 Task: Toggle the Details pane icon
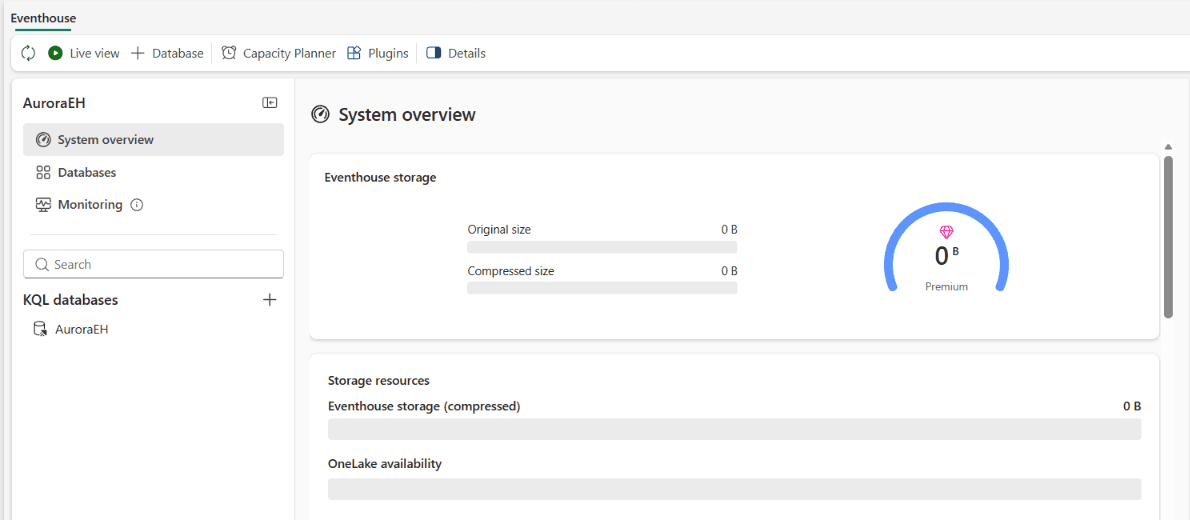(433, 53)
